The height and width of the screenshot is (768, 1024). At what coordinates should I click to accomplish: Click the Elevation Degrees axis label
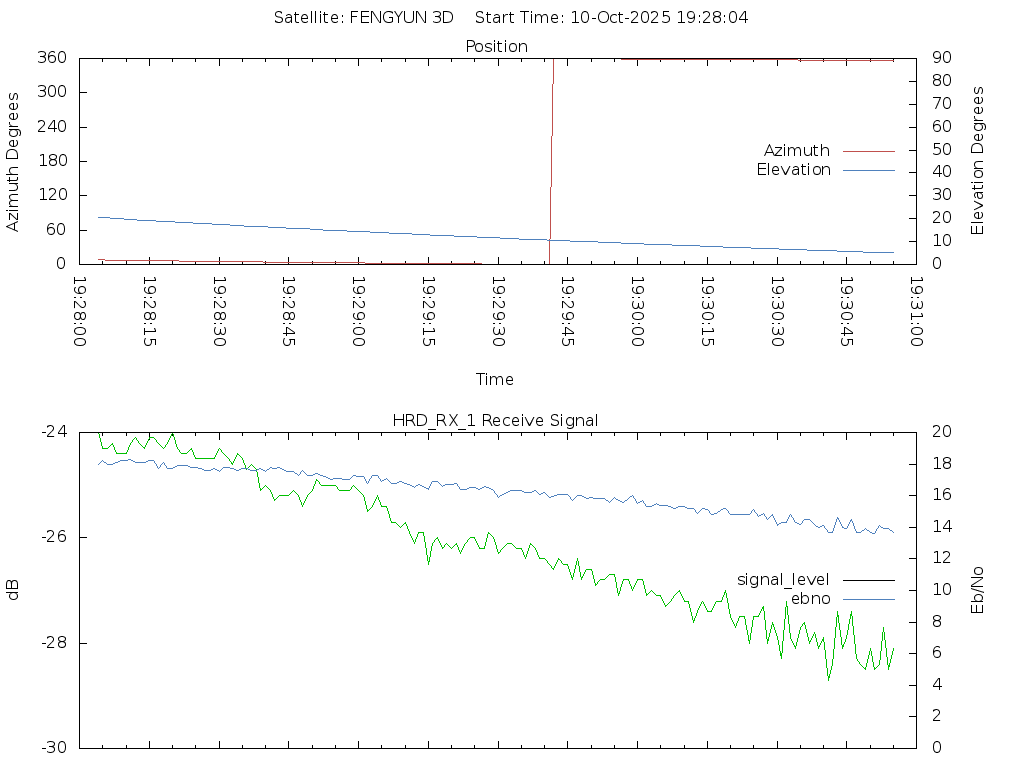point(978,161)
